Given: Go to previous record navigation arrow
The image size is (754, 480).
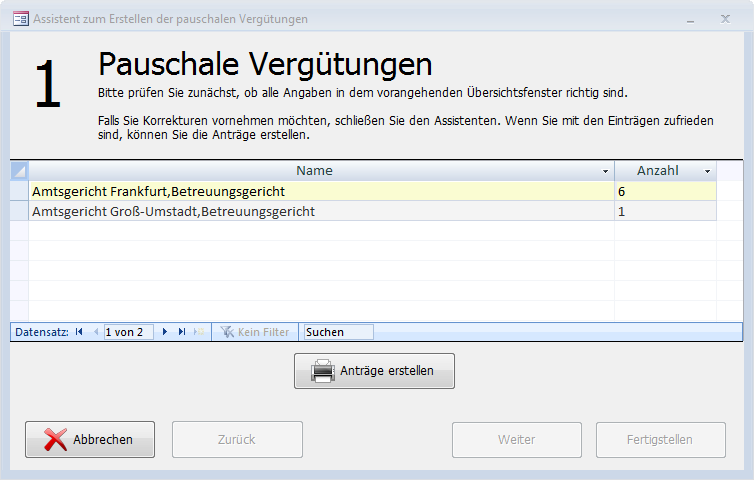Looking at the screenshot, I should pyautogui.click(x=96, y=332).
